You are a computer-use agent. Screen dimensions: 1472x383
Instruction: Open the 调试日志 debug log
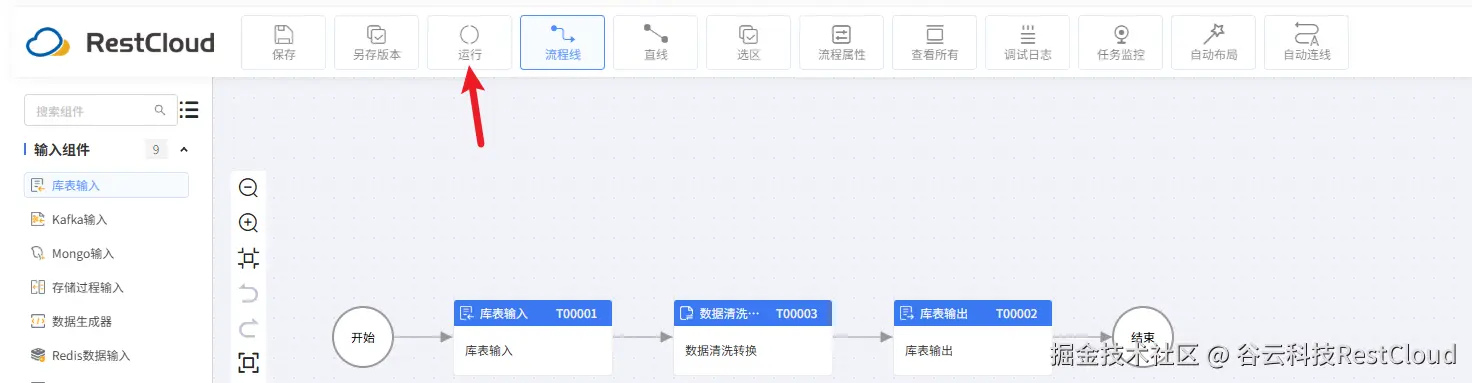click(x=1028, y=43)
